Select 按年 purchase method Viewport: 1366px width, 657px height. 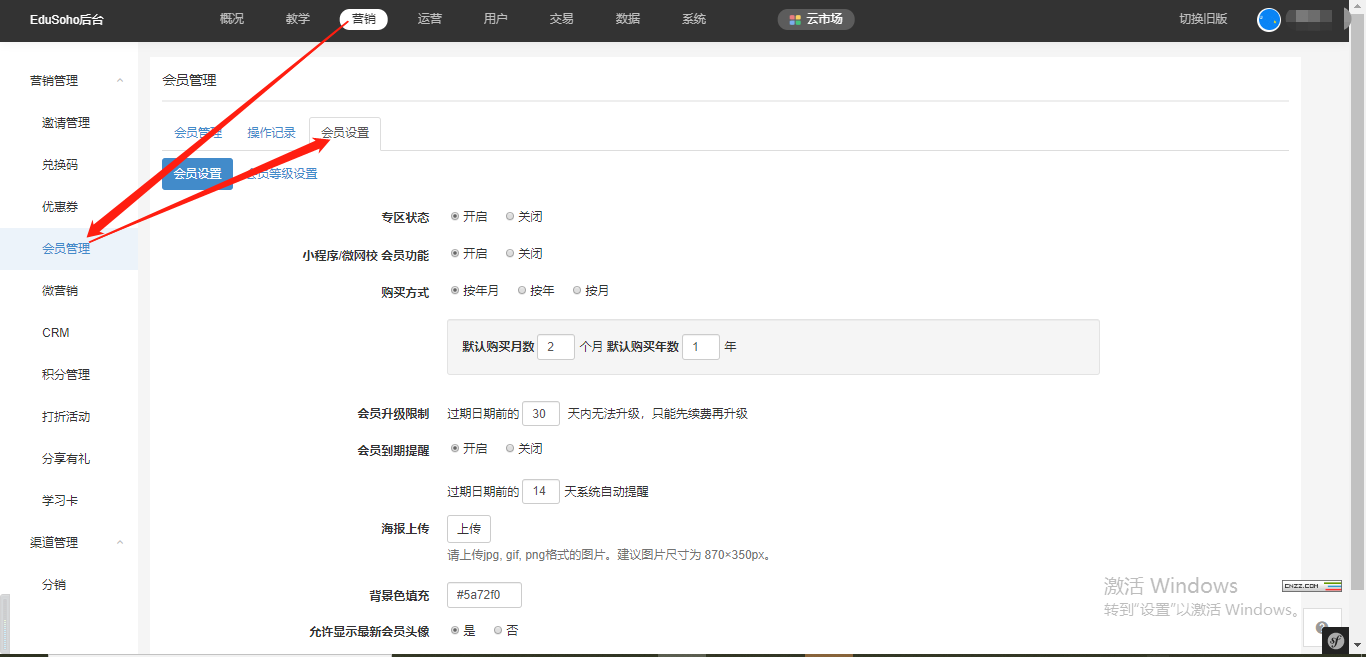[x=522, y=291]
